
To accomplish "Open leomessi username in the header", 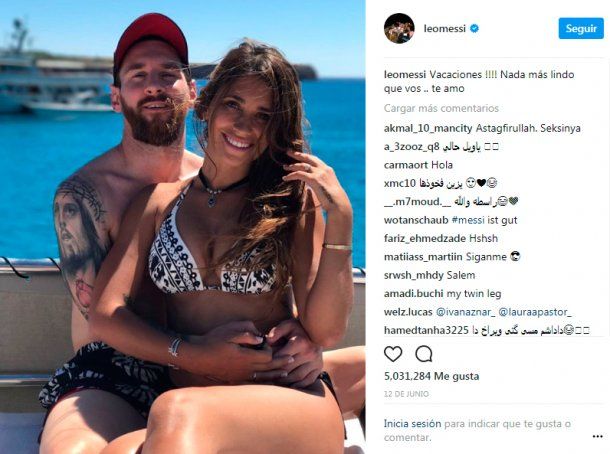I will 444,28.
